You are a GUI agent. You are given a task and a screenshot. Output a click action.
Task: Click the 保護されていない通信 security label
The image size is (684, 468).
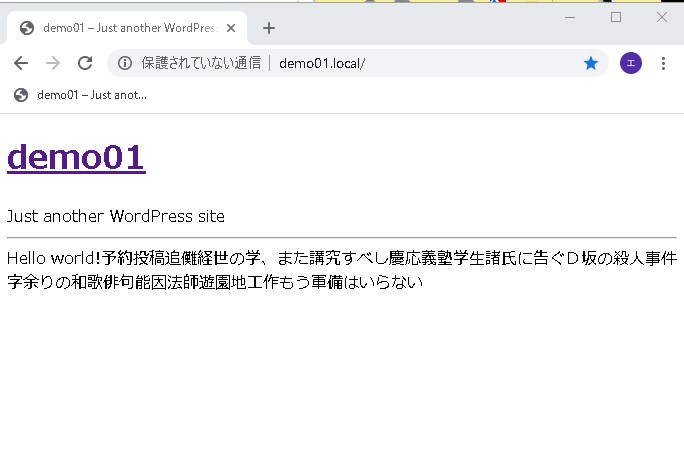[200, 63]
